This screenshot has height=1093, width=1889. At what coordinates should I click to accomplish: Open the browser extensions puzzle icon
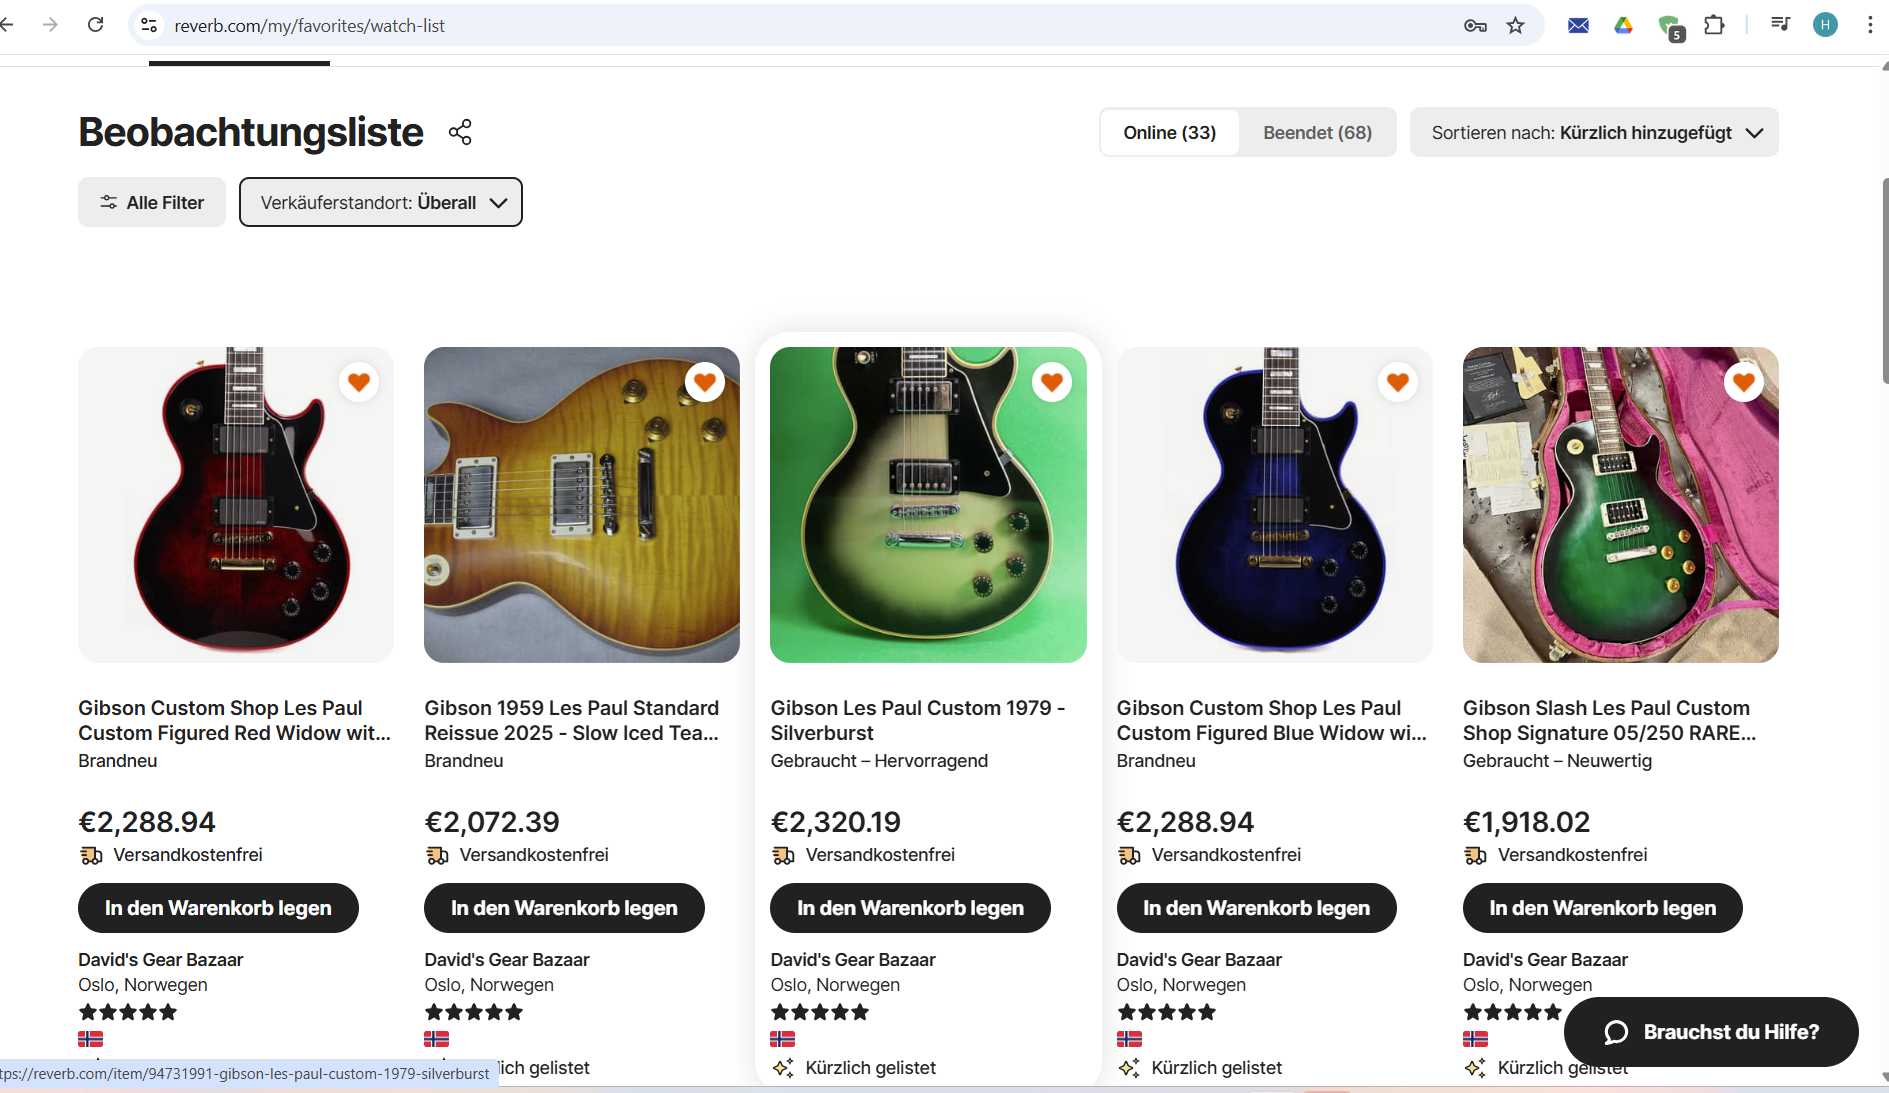[1714, 25]
